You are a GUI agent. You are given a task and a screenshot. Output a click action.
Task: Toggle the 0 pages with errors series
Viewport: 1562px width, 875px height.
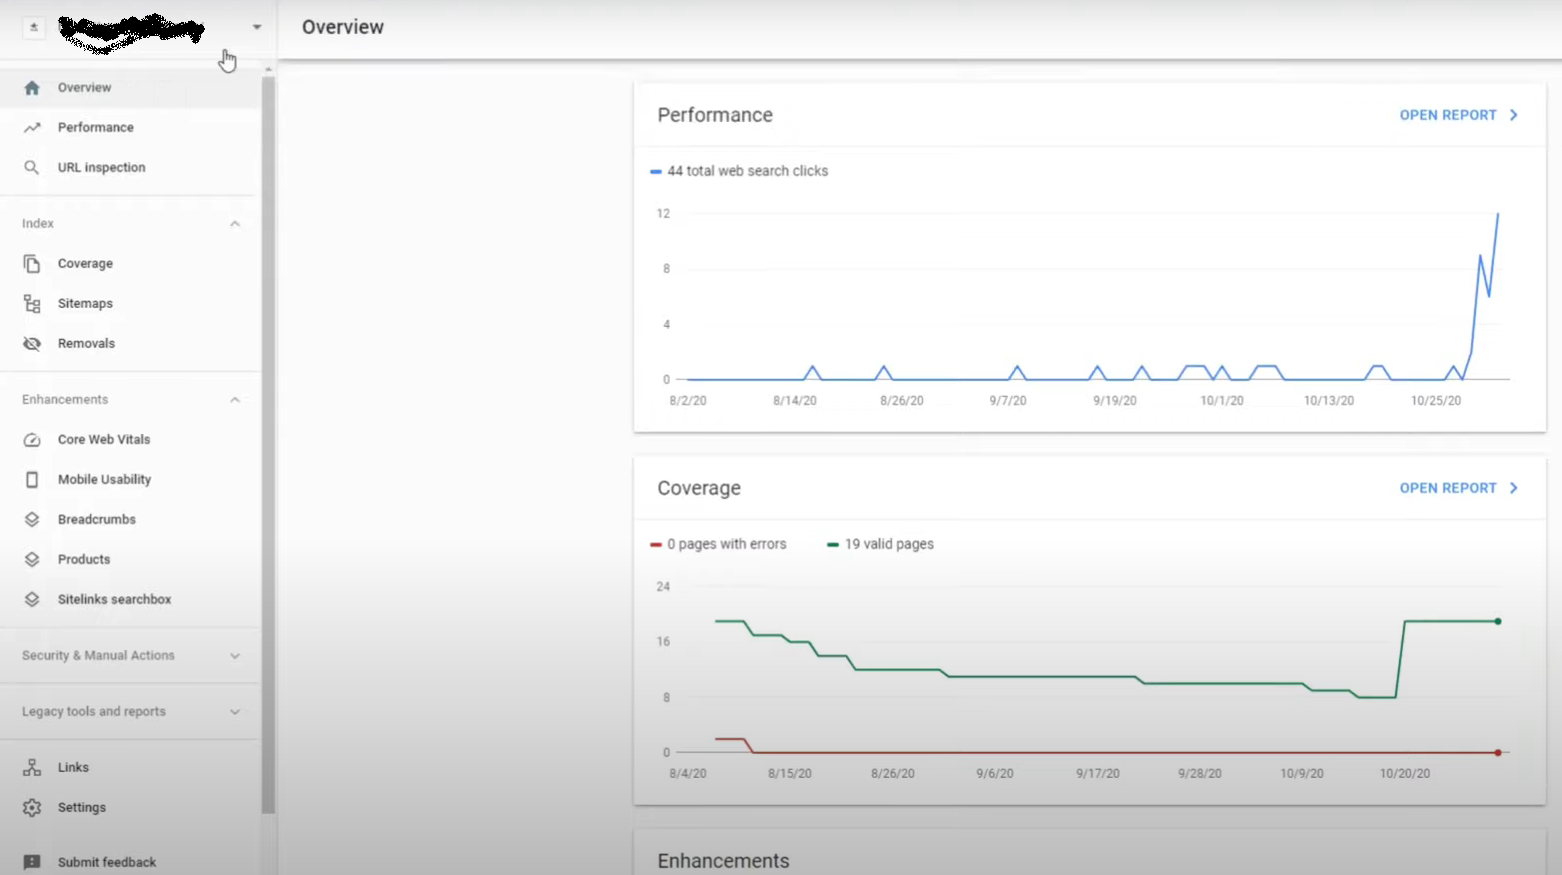click(719, 543)
